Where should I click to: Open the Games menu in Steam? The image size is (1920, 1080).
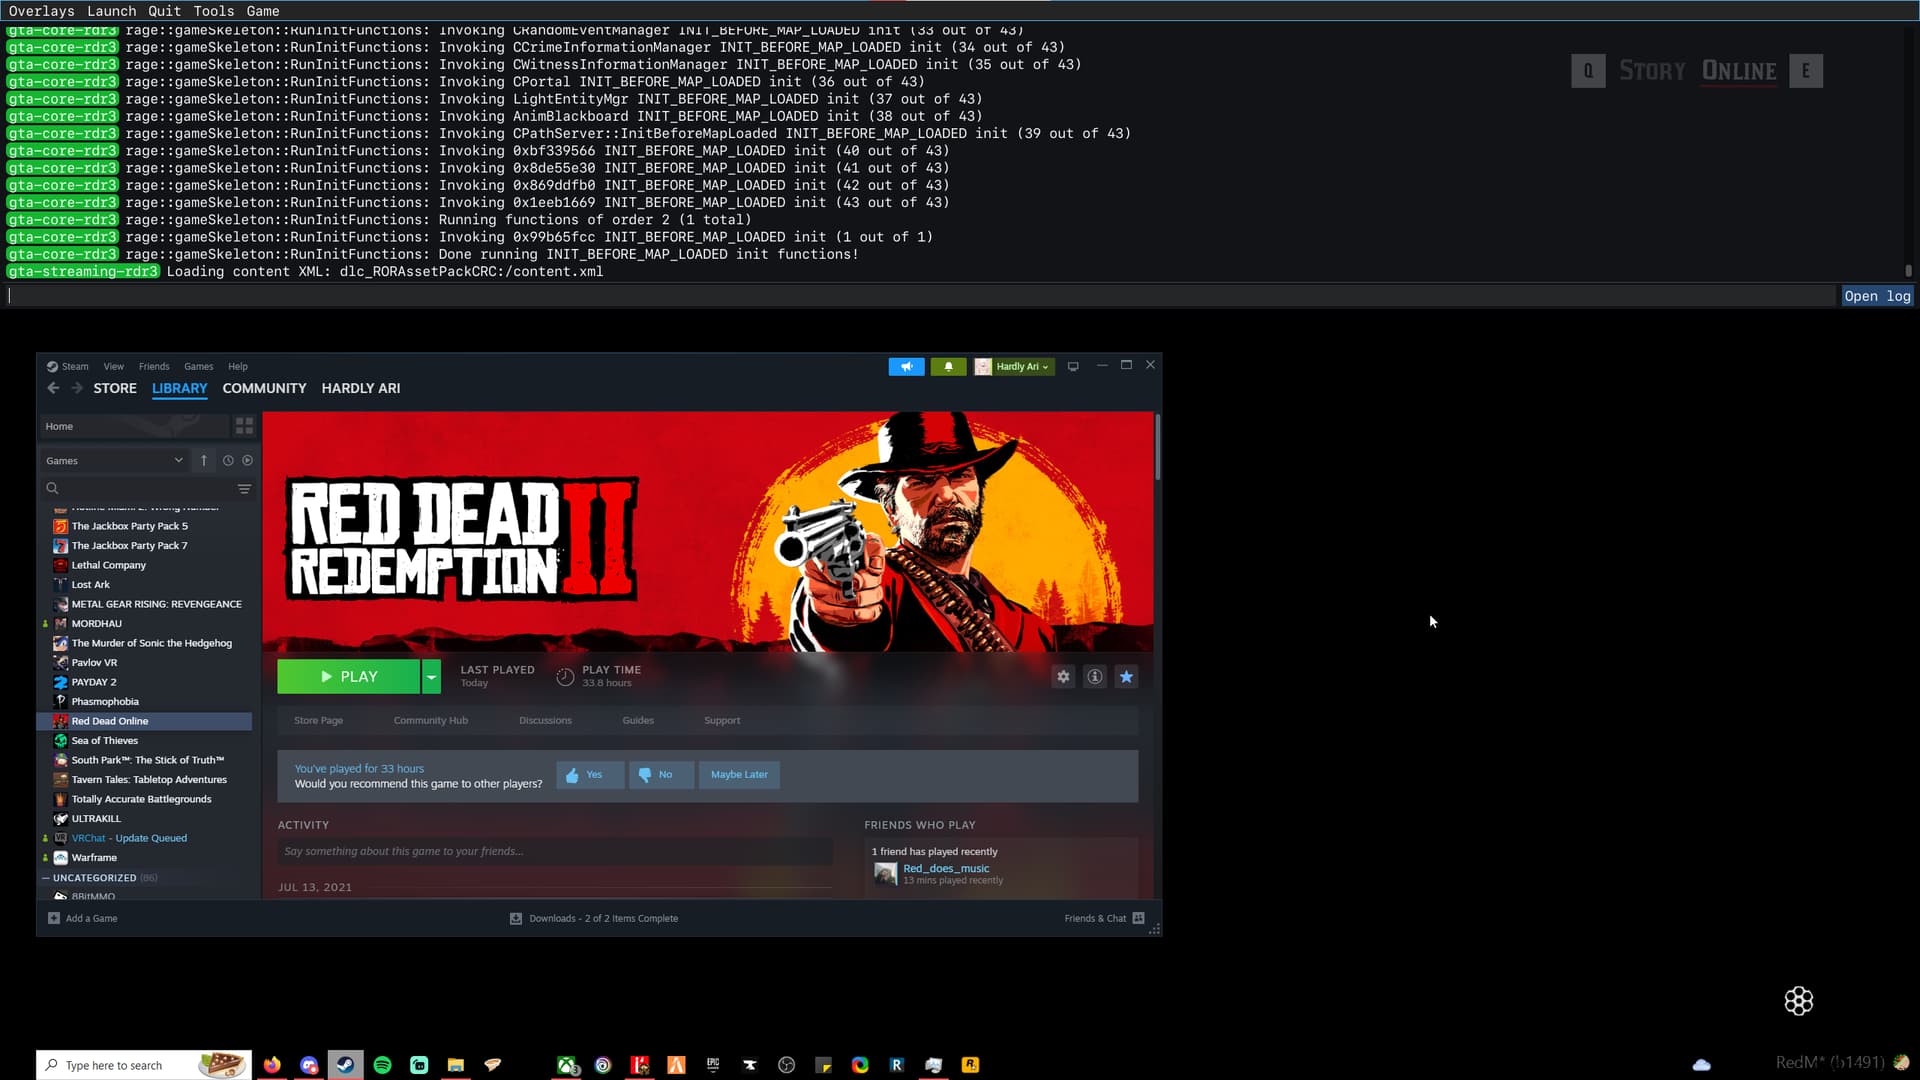[x=198, y=366]
